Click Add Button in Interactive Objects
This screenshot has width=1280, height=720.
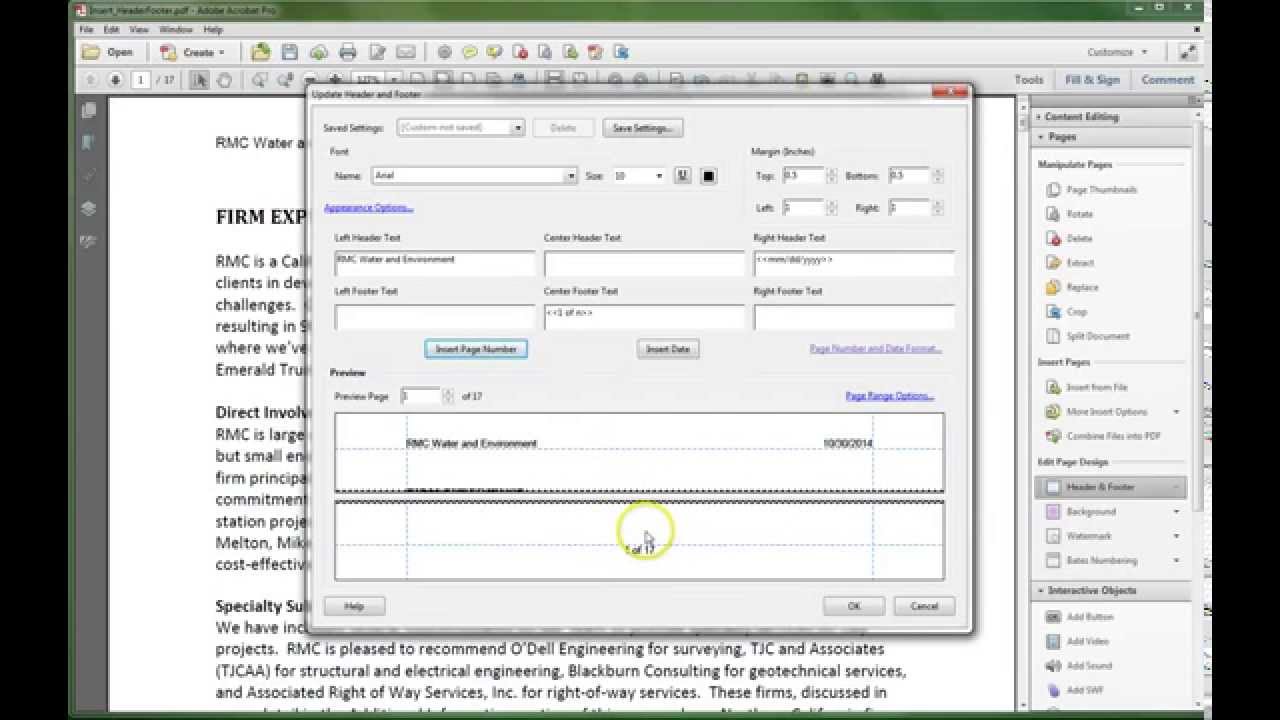(1079, 617)
